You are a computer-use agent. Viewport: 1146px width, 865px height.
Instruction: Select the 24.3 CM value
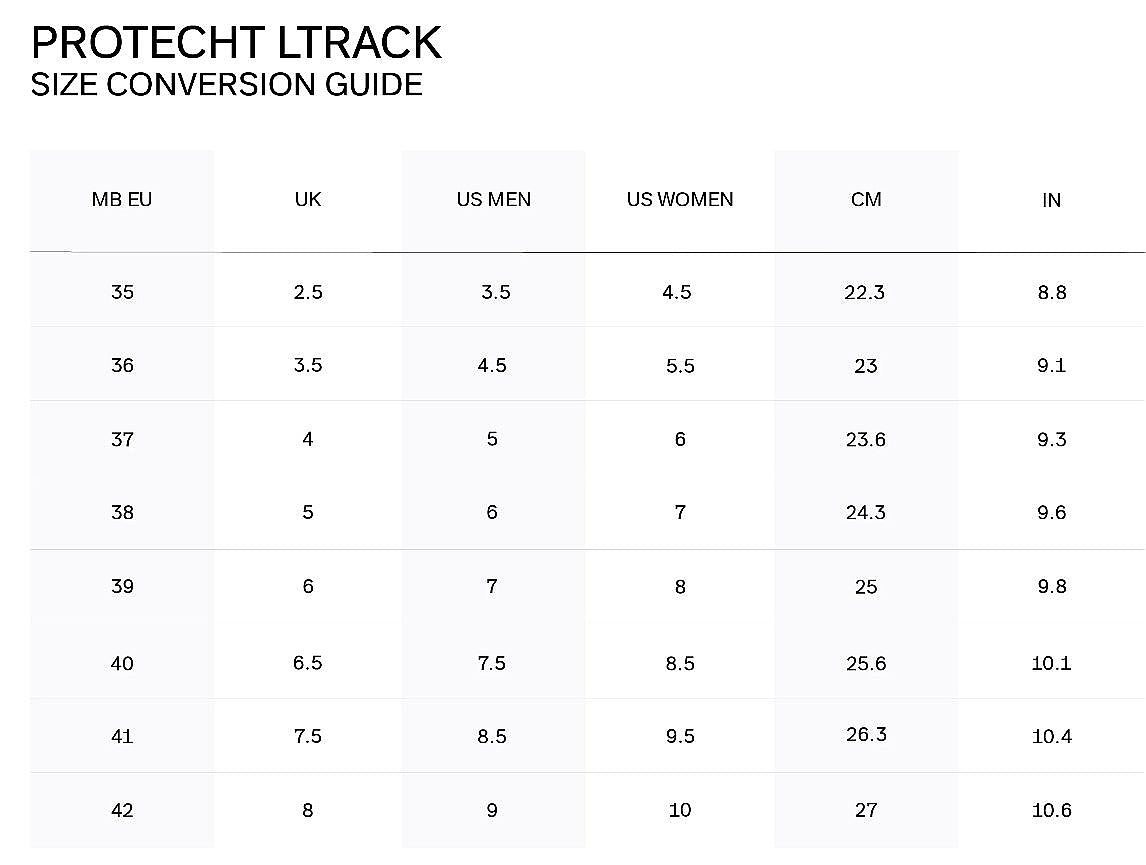(865, 512)
